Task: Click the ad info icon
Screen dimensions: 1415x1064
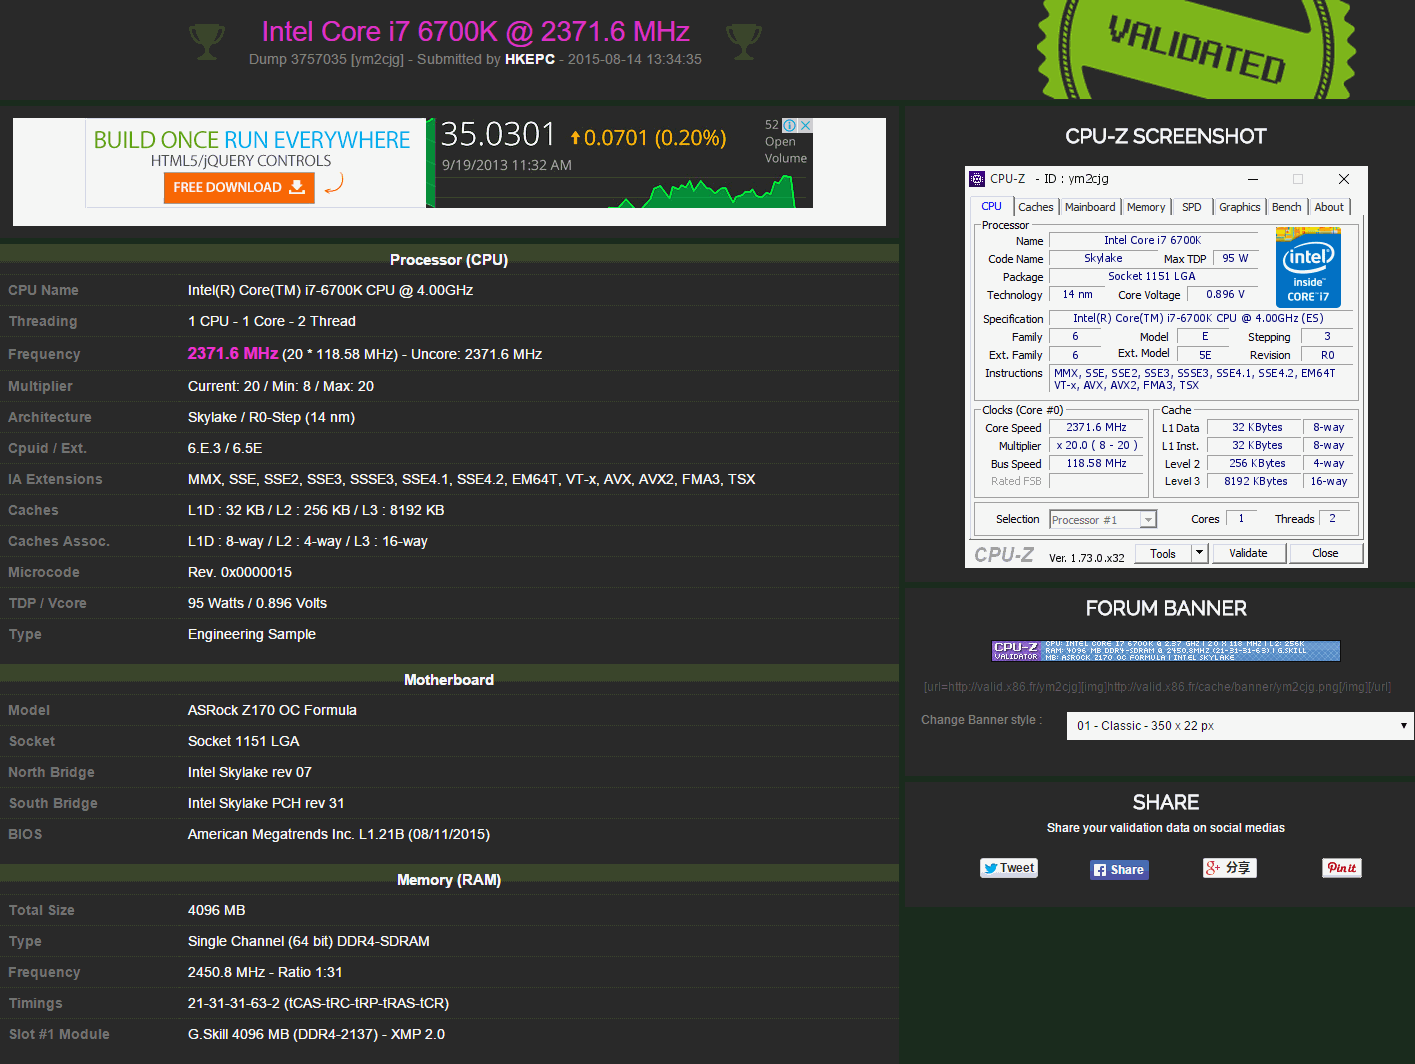Action: [789, 125]
